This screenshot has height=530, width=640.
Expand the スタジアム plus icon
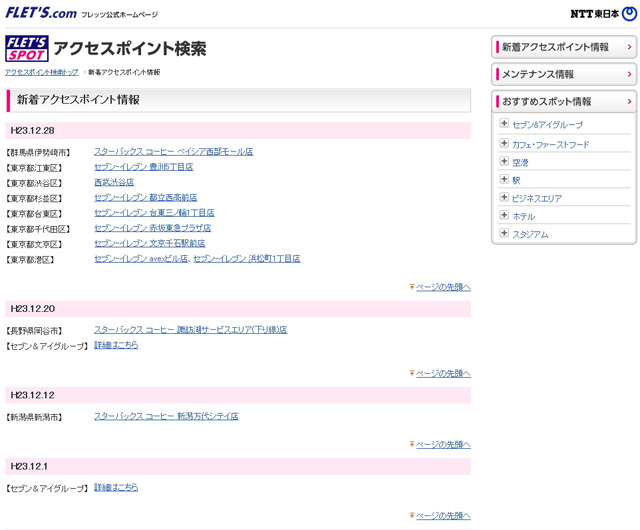pyautogui.click(x=504, y=233)
